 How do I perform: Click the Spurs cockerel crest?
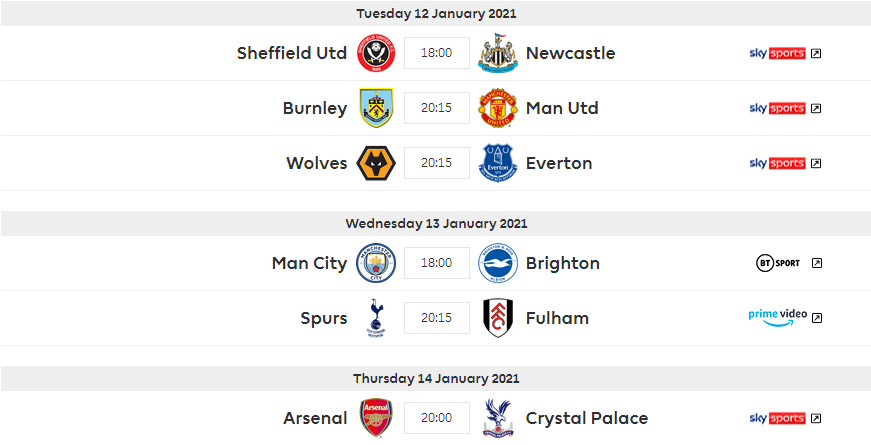[x=376, y=318]
